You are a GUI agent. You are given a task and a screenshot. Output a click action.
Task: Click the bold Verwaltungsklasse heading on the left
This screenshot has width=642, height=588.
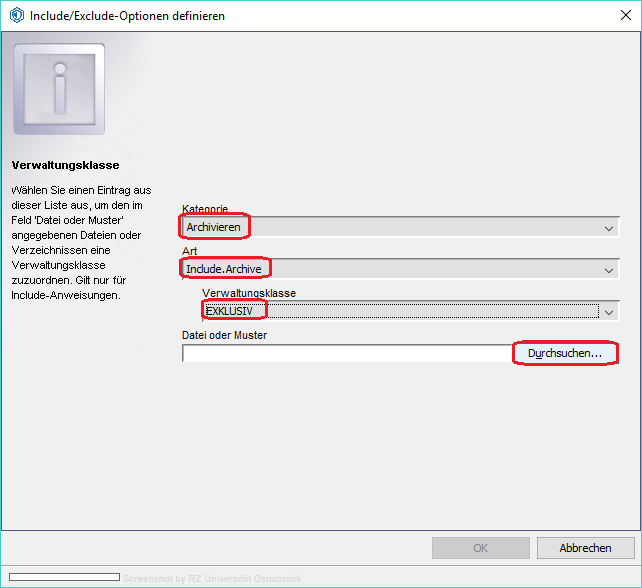coord(65,164)
